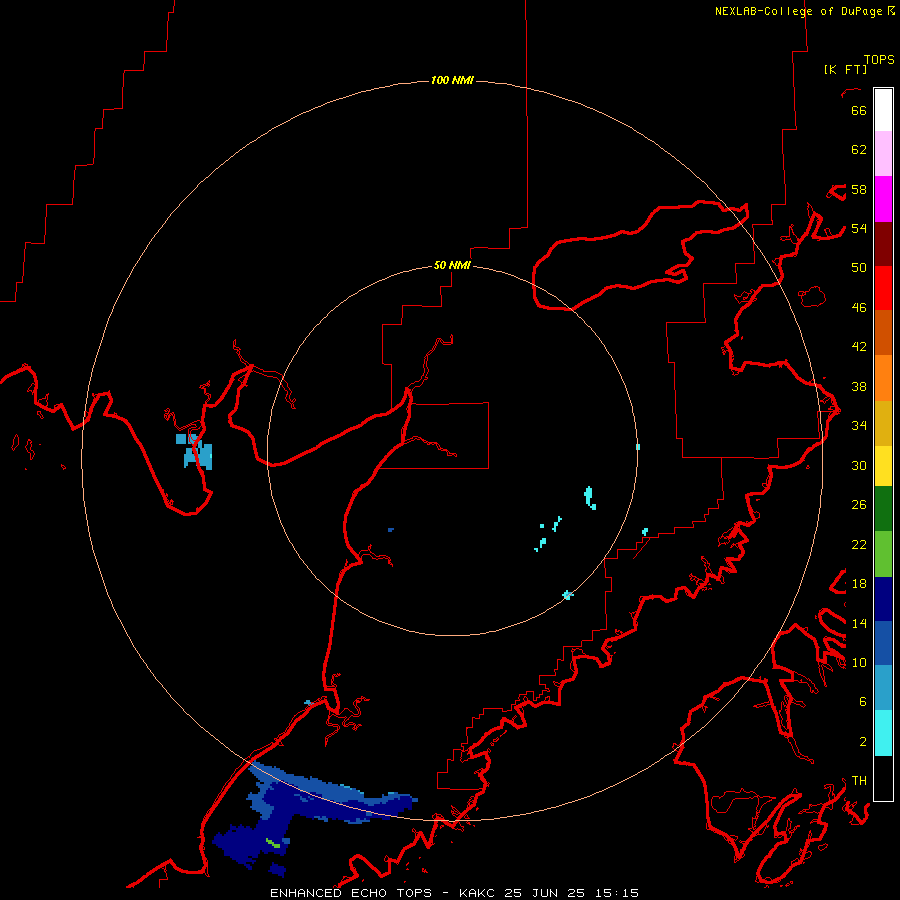Pick the bright red legend swatch
This screenshot has height=900, width=900.
tap(883, 288)
